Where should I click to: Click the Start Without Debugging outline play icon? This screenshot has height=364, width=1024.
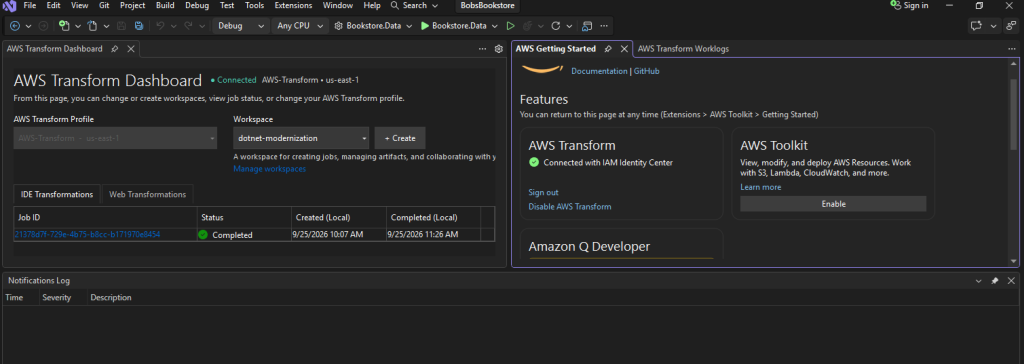click(511, 26)
